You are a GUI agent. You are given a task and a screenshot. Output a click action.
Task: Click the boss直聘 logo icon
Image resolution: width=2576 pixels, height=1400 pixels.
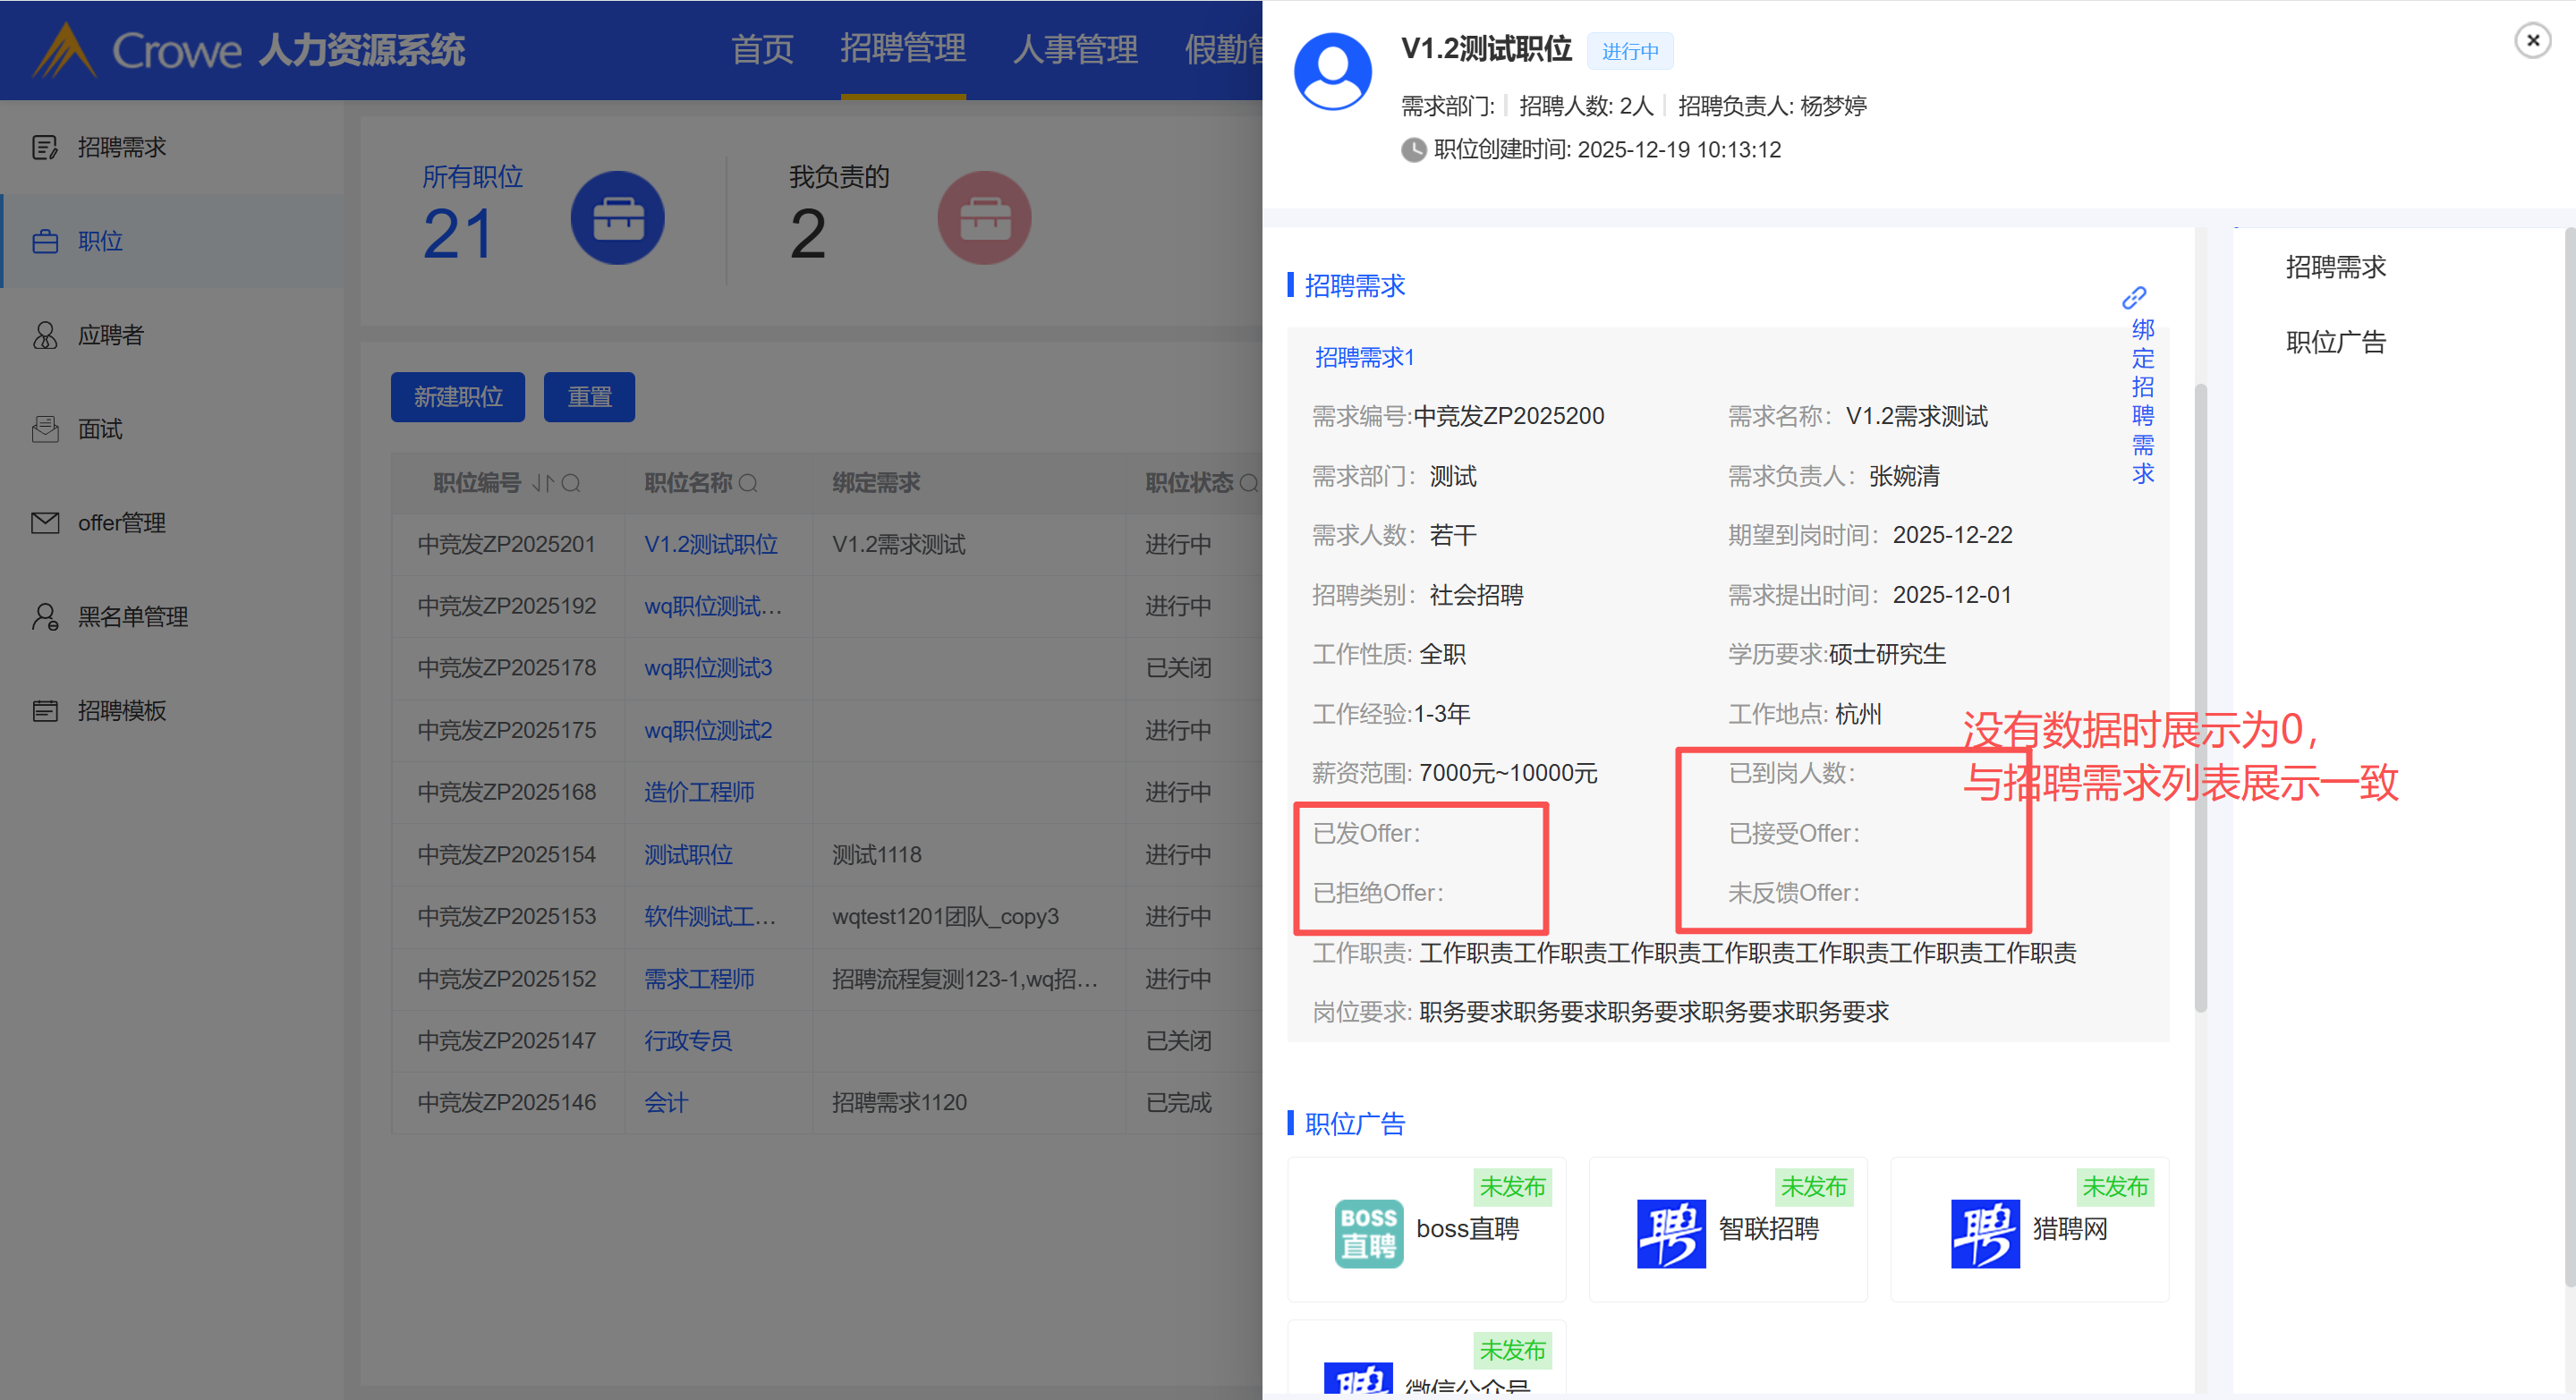point(1368,1232)
